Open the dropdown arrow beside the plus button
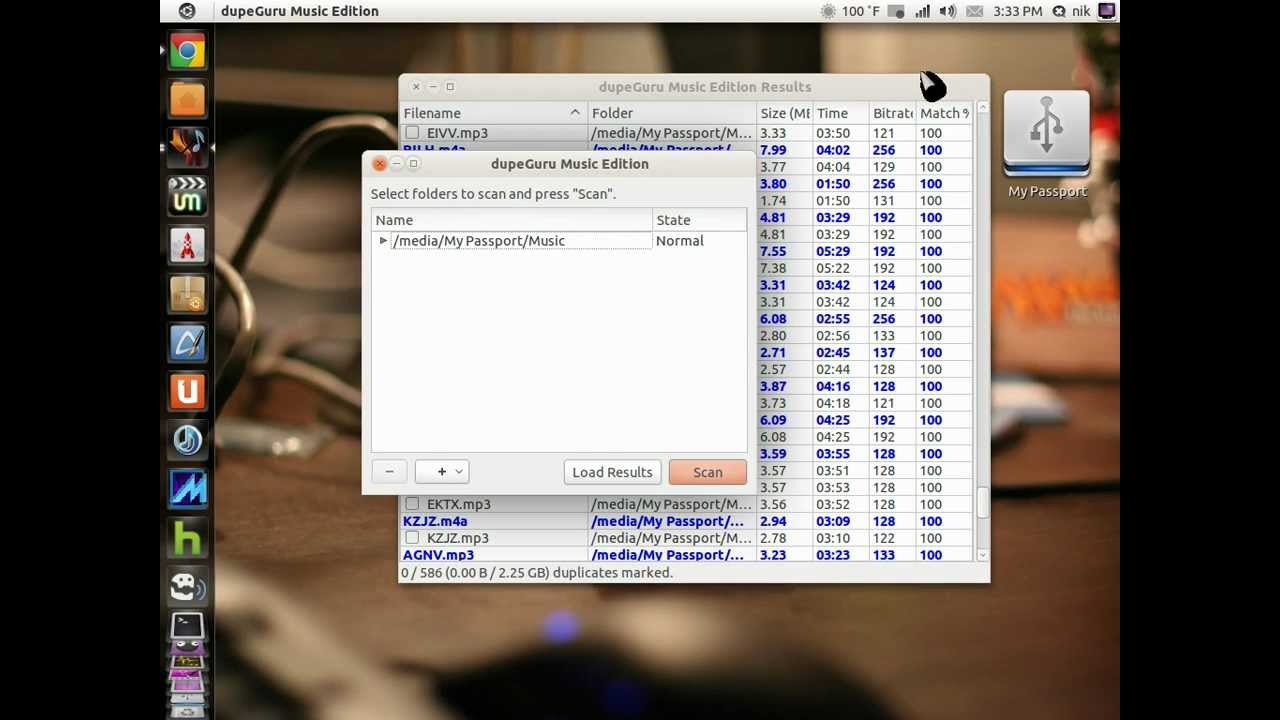 tap(459, 472)
